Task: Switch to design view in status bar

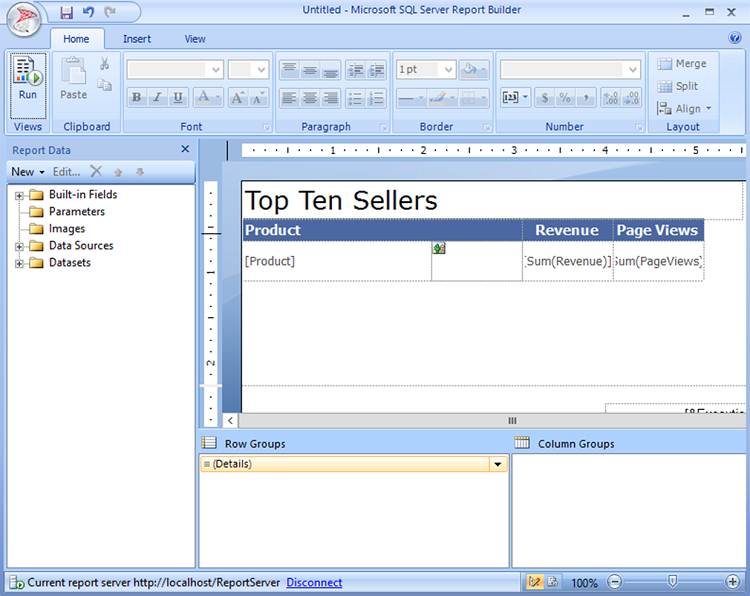Action: tap(534, 582)
